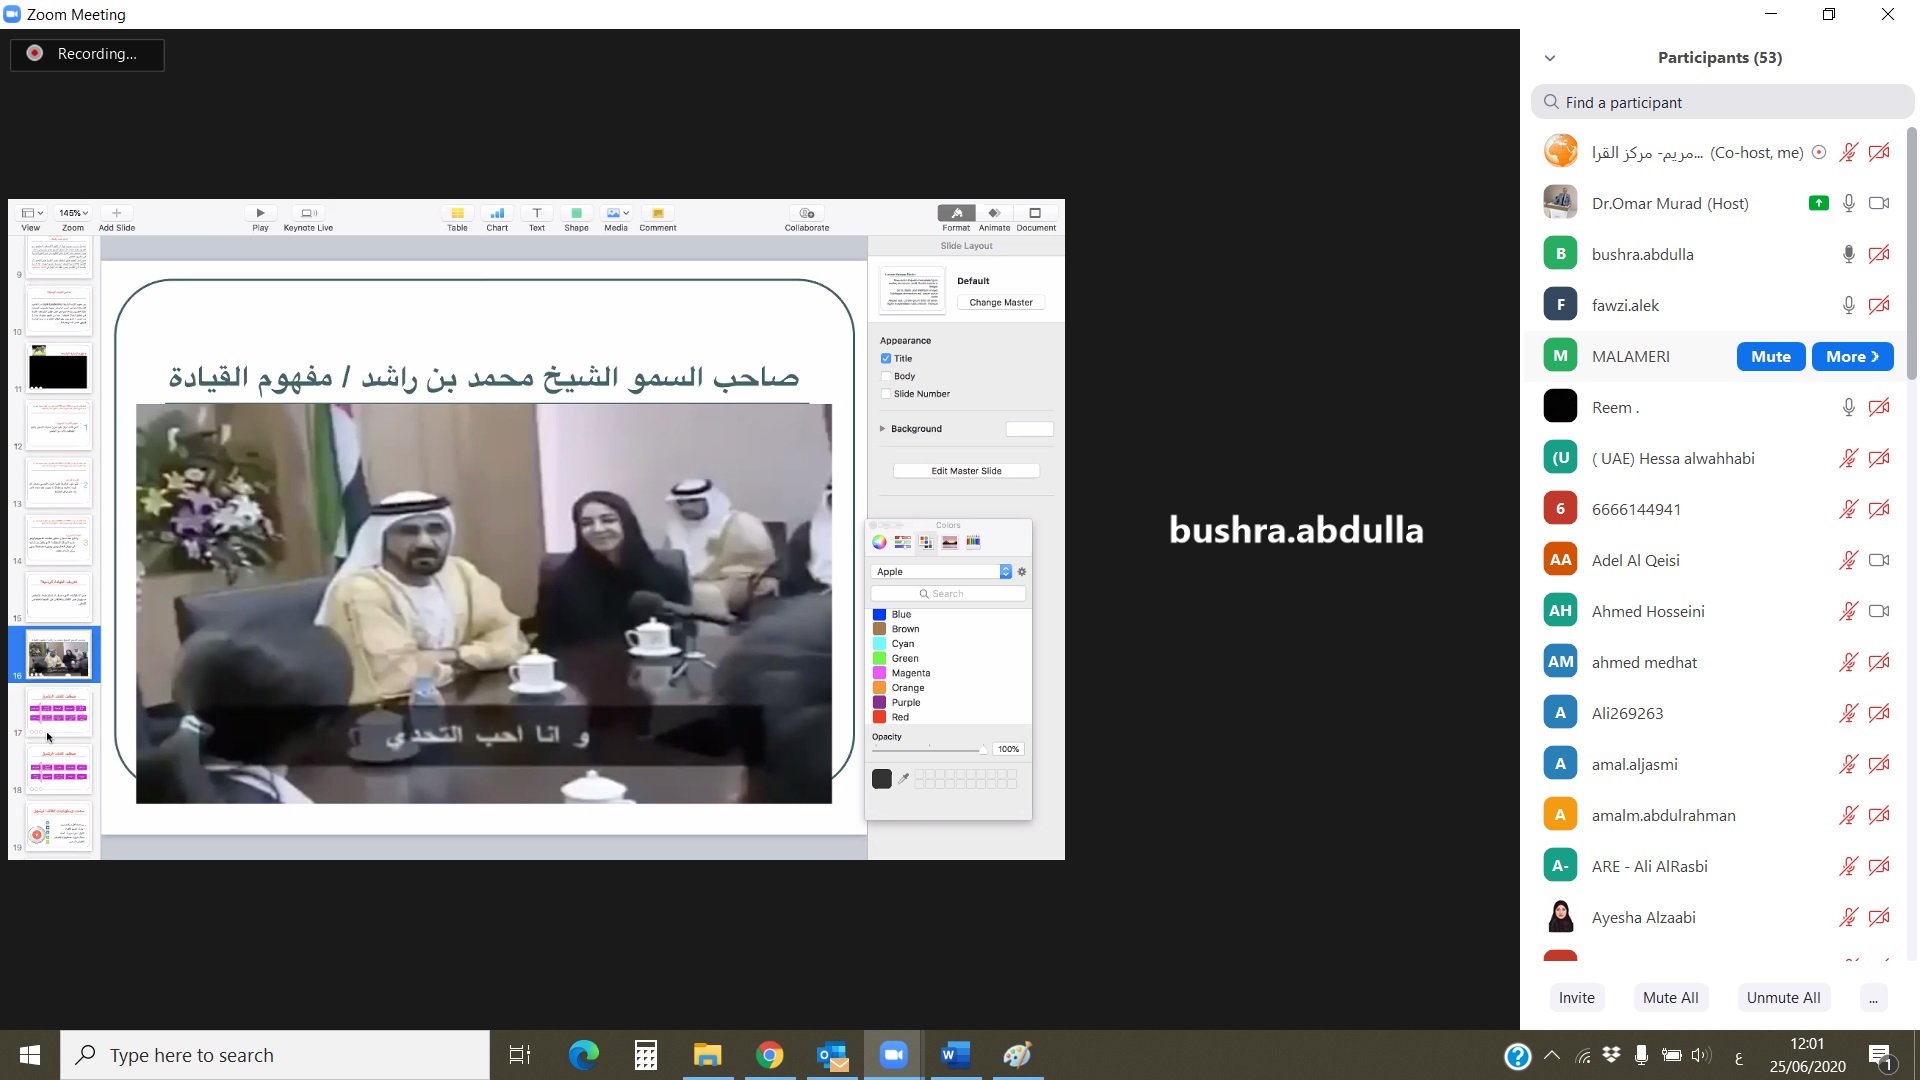The width and height of the screenshot is (1920, 1080).
Task: Open Microsoft Edge from the taskbar
Action: coord(583,1055)
